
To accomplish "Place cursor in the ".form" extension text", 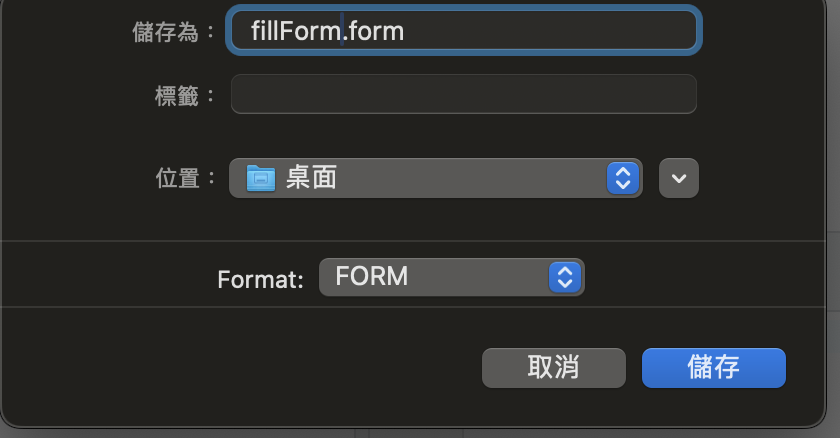I will pos(374,31).
